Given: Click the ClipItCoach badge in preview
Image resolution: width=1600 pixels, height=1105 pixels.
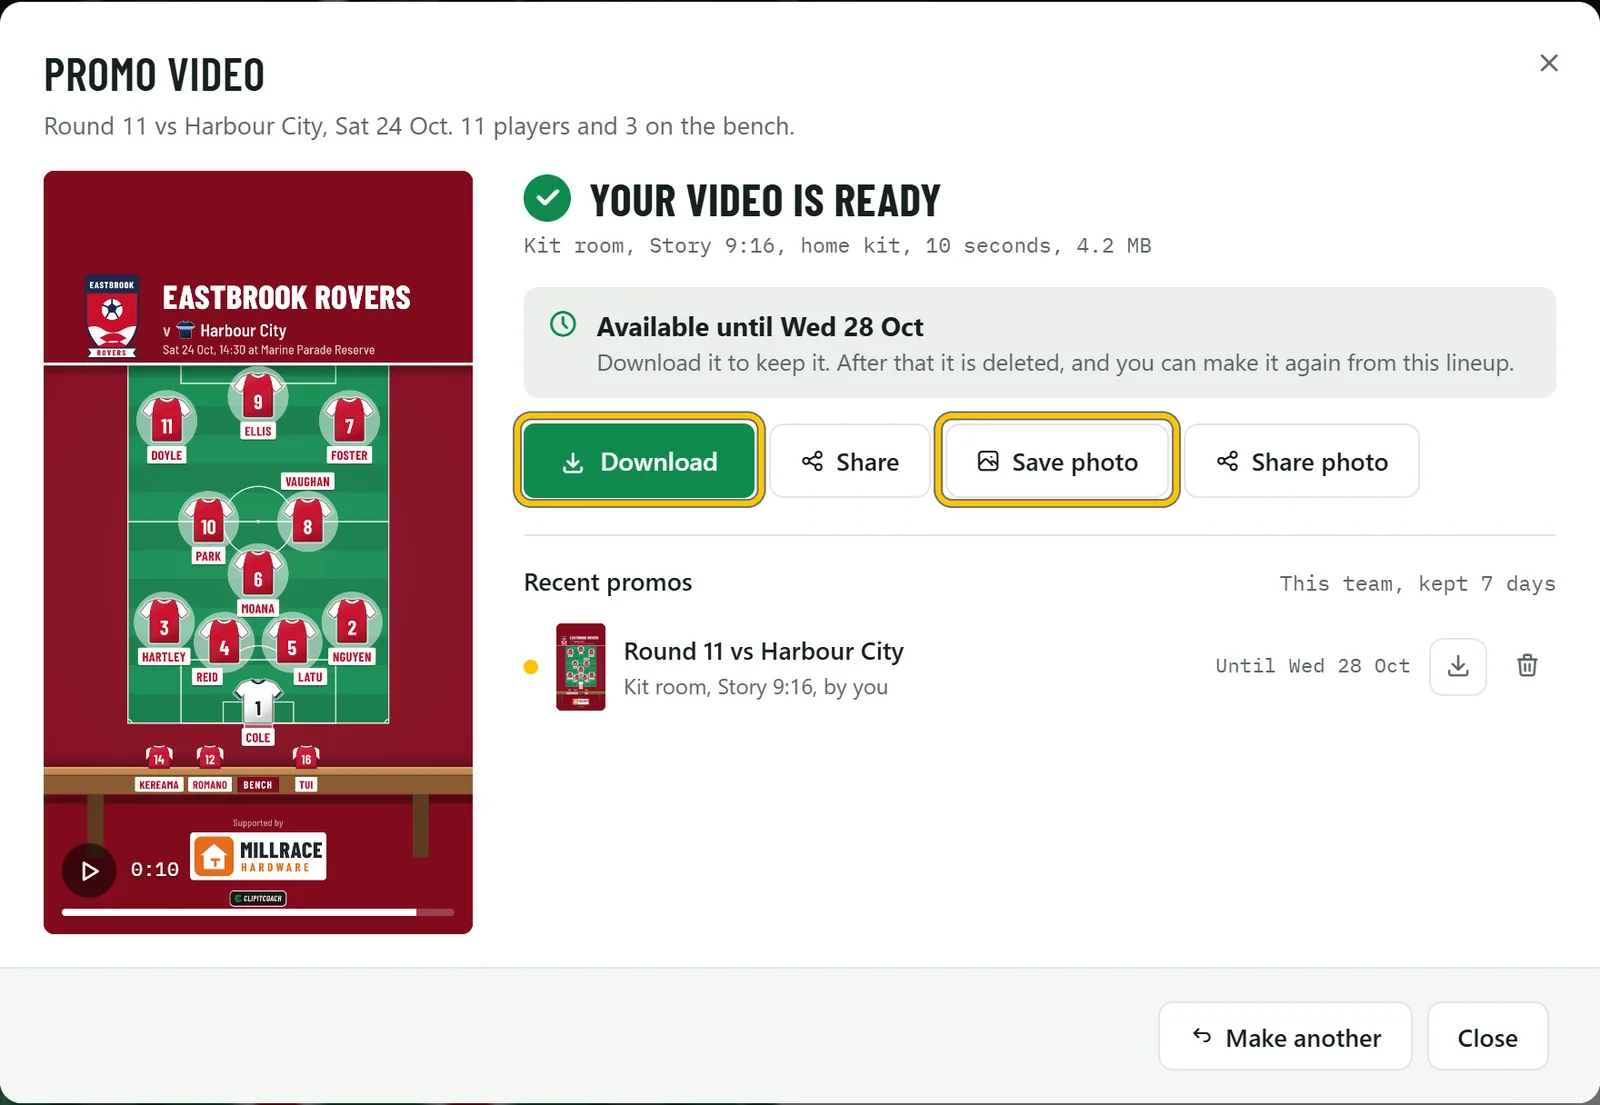Looking at the screenshot, I should pos(259,898).
